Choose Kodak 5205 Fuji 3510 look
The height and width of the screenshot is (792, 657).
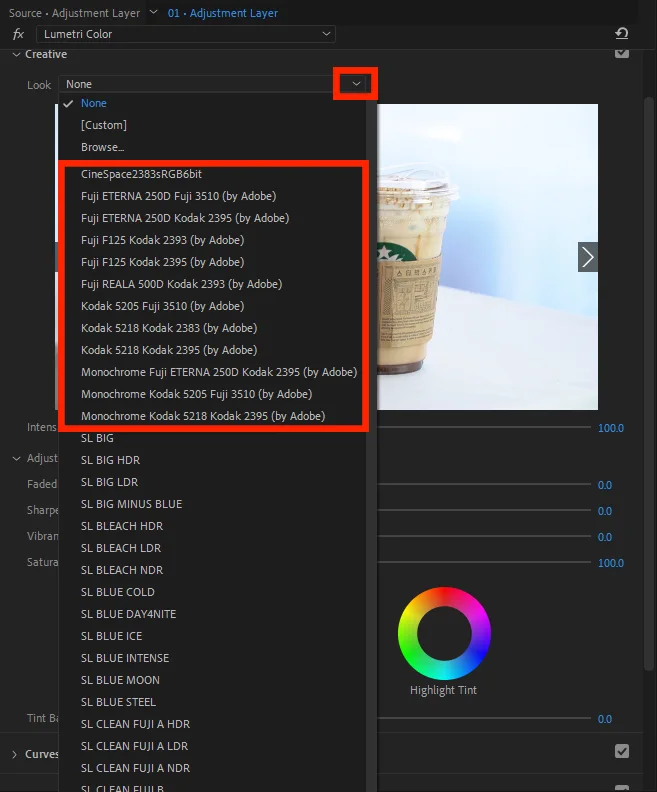click(212, 306)
